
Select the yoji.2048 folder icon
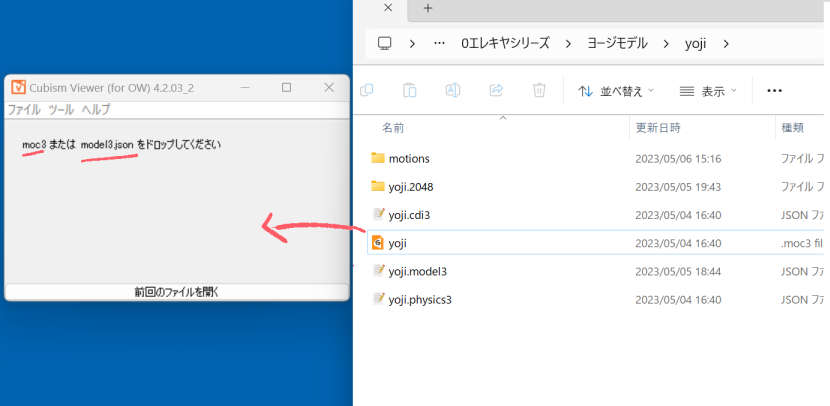(377, 186)
